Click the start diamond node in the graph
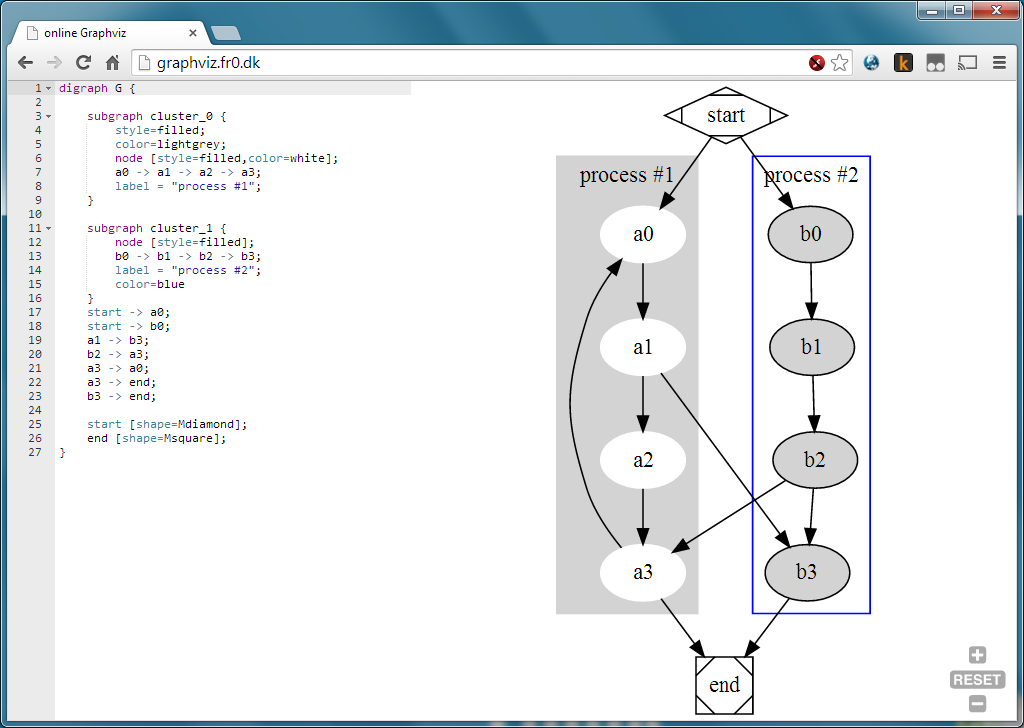1024x728 pixels. click(726, 115)
